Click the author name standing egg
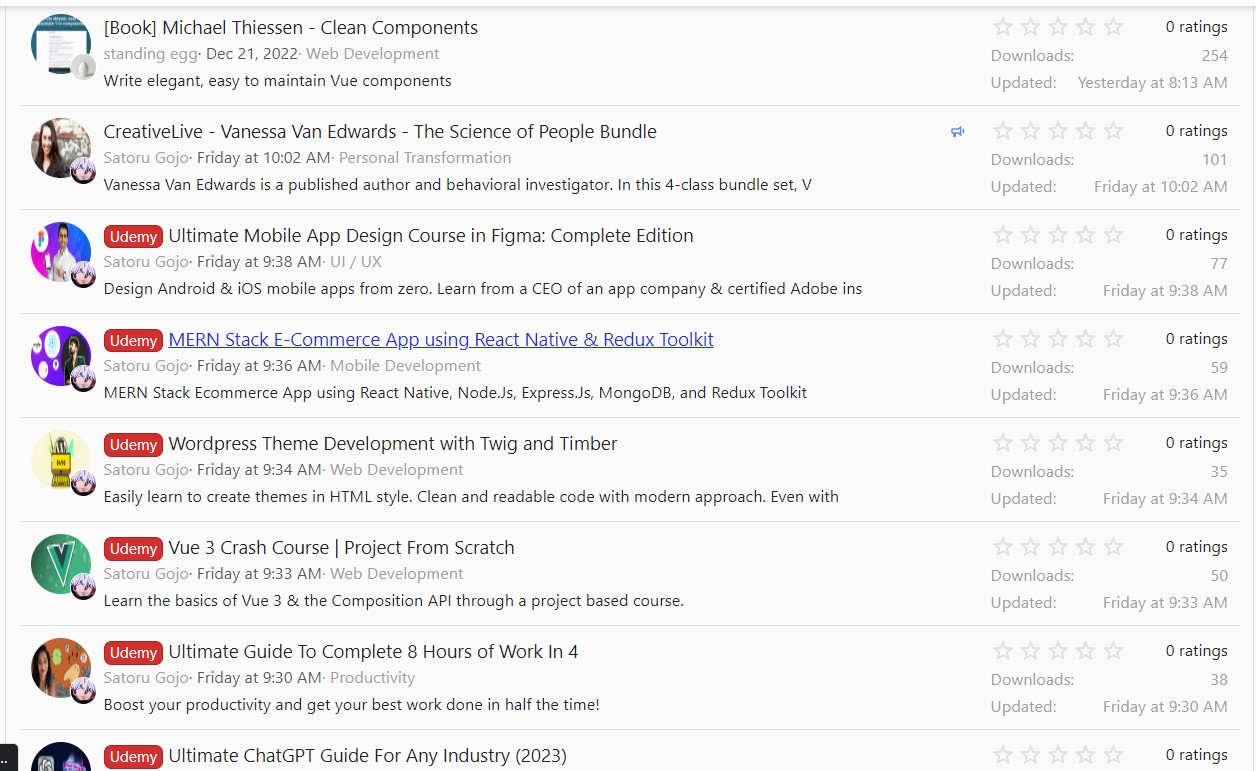This screenshot has height=771, width=1256. [151, 54]
